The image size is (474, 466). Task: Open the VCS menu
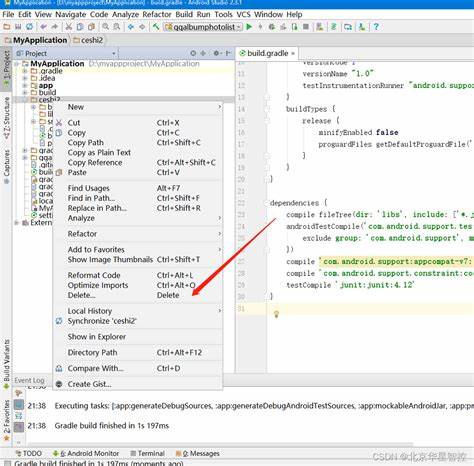tap(243, 15)
